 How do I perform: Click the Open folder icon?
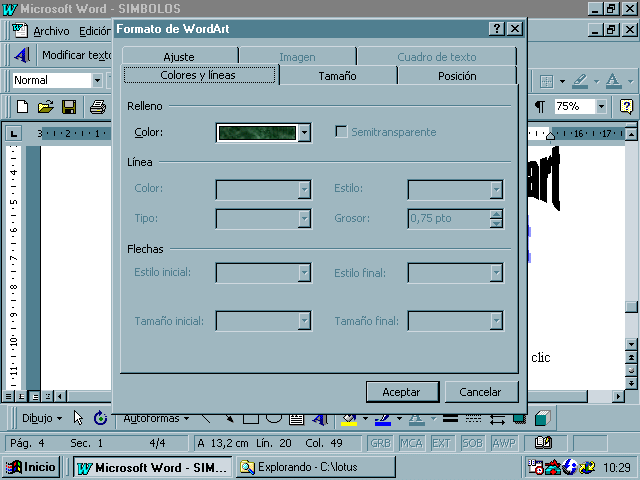[46, 107]
